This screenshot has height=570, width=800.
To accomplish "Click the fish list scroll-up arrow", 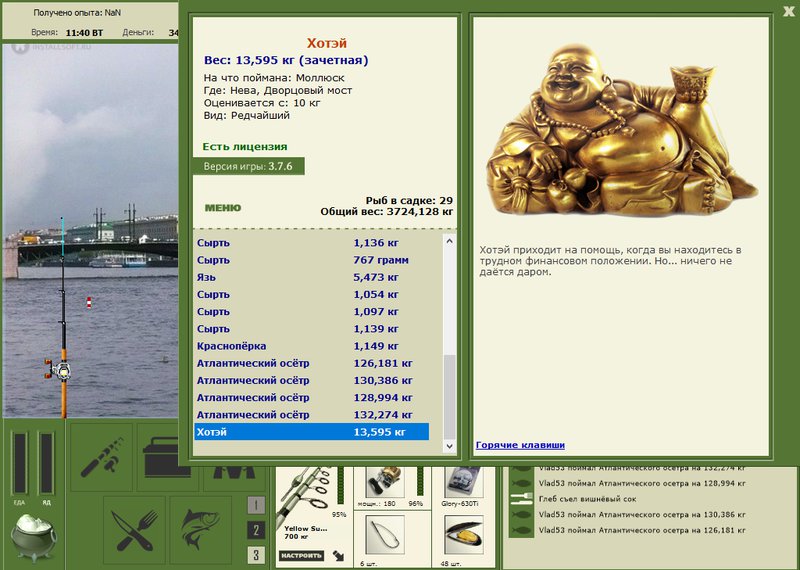I will coord(449,241).
